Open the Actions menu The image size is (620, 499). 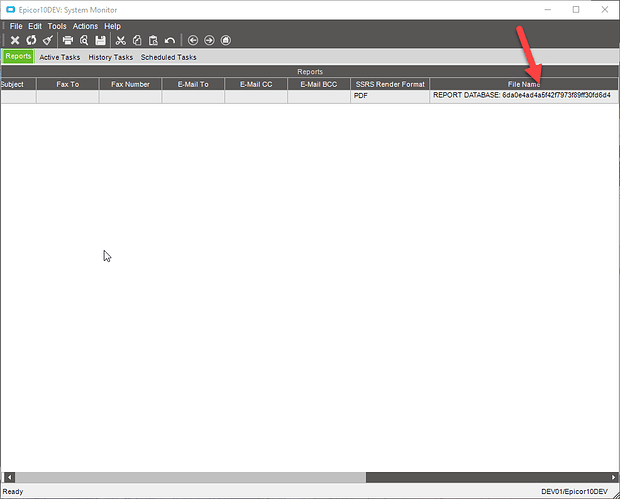point(85,26)
